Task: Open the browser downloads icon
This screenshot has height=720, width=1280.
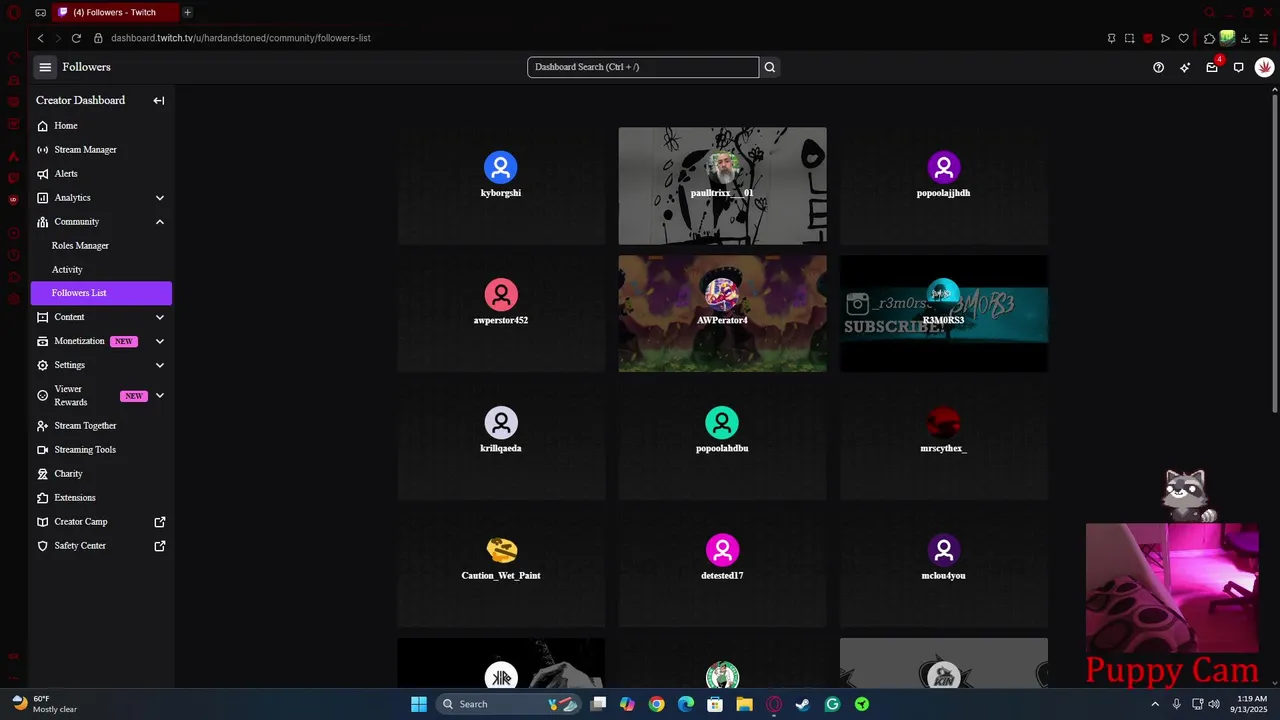Action: [1245, 38]
